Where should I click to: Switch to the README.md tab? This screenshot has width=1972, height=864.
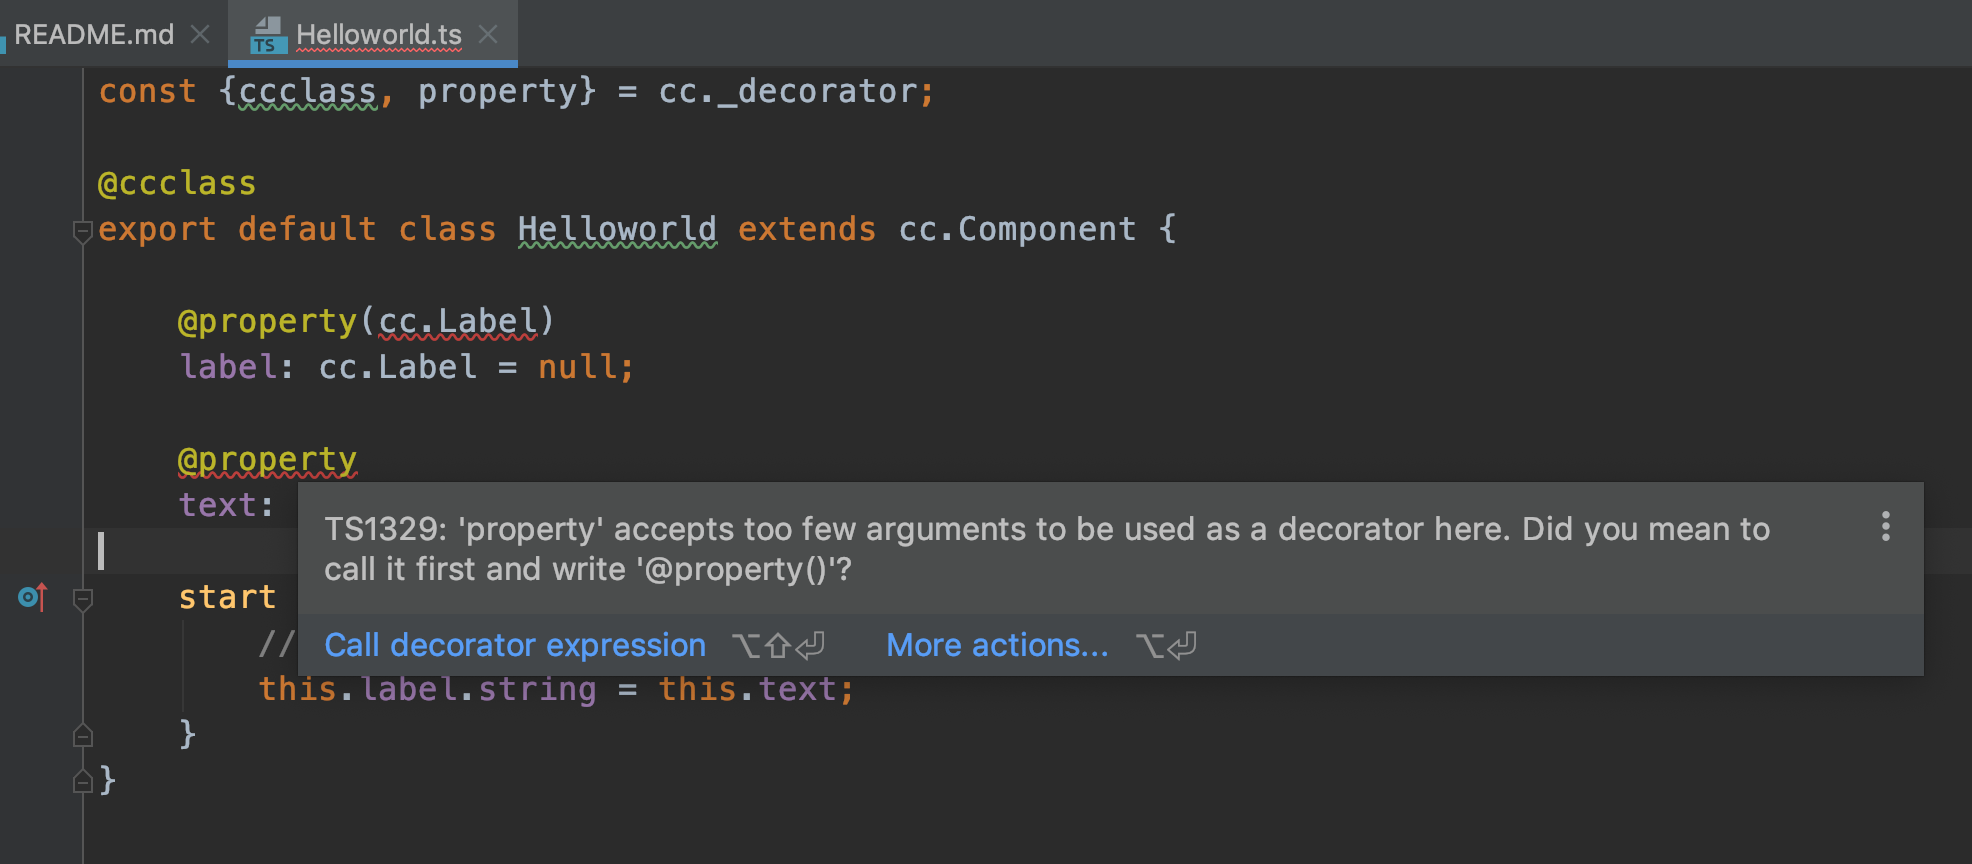coord(94,35)
